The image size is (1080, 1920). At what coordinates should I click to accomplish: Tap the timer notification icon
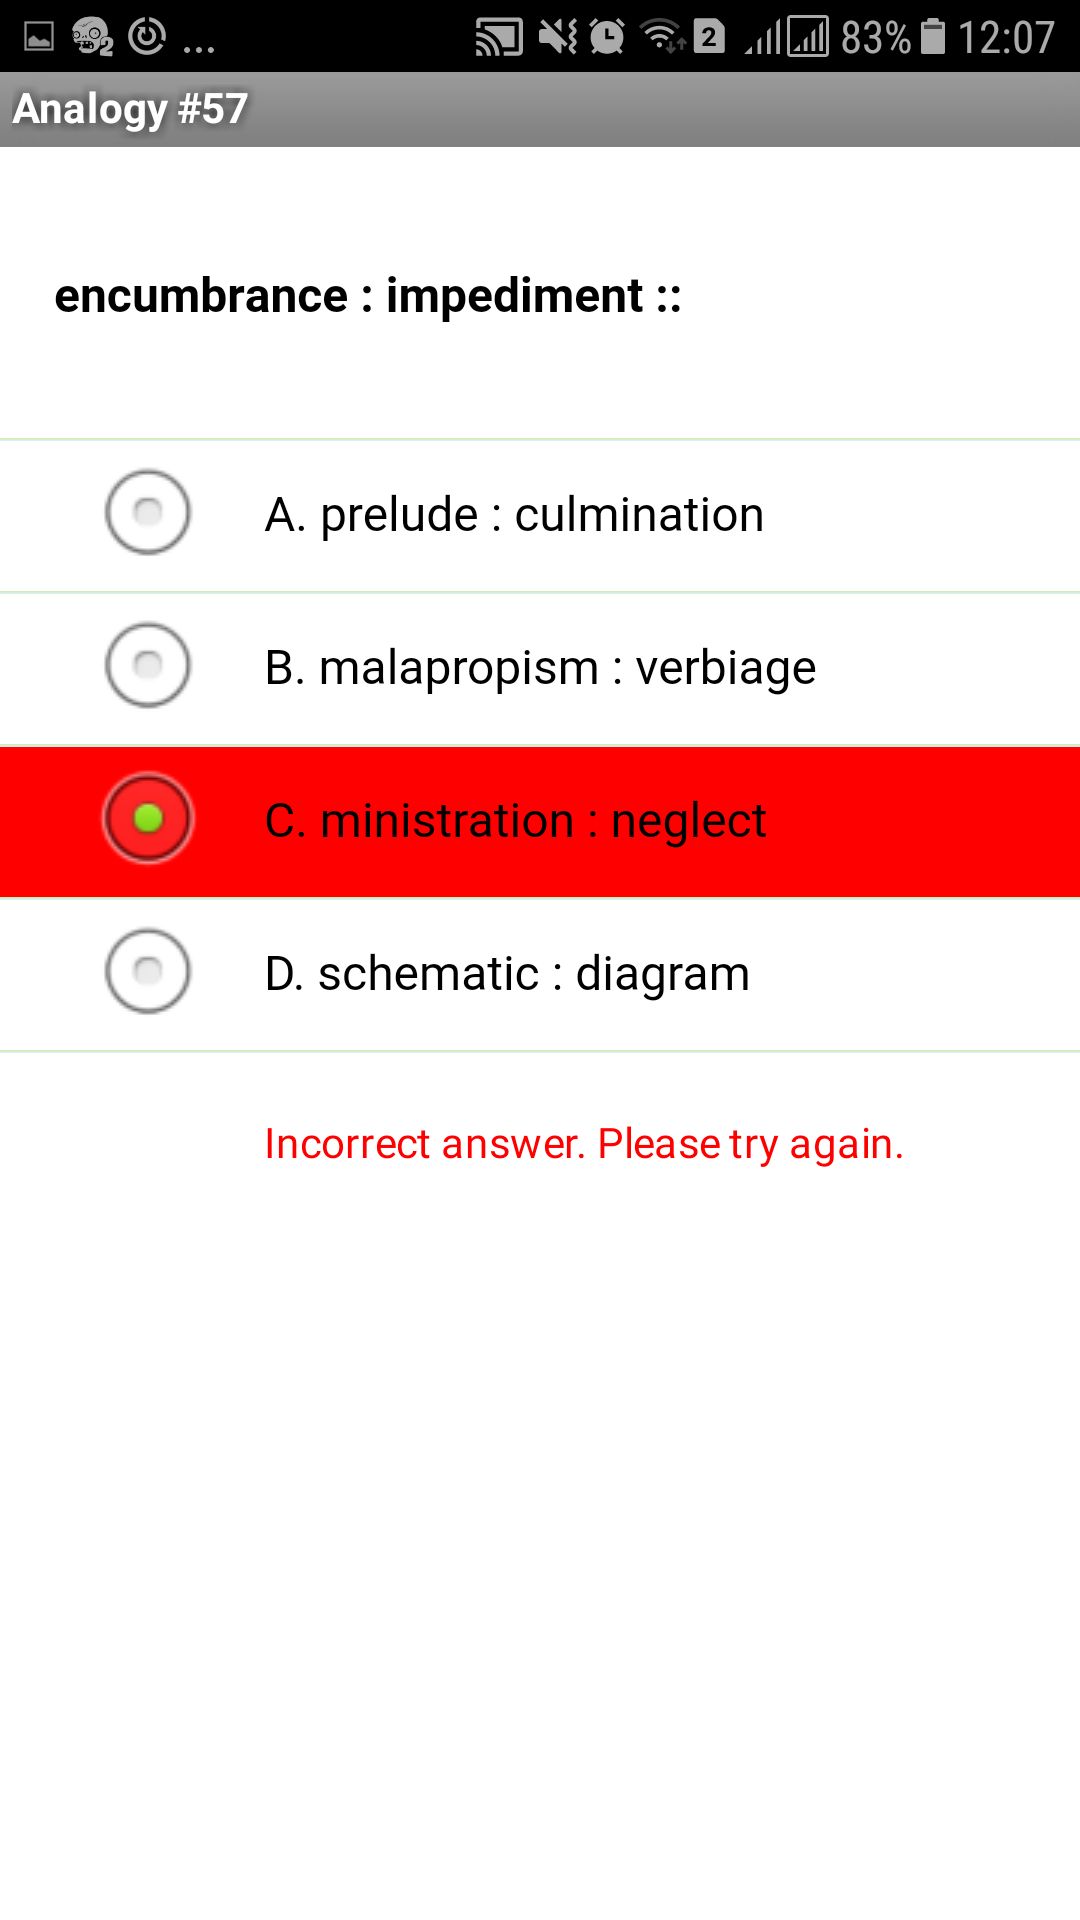(x=148, y=35)
